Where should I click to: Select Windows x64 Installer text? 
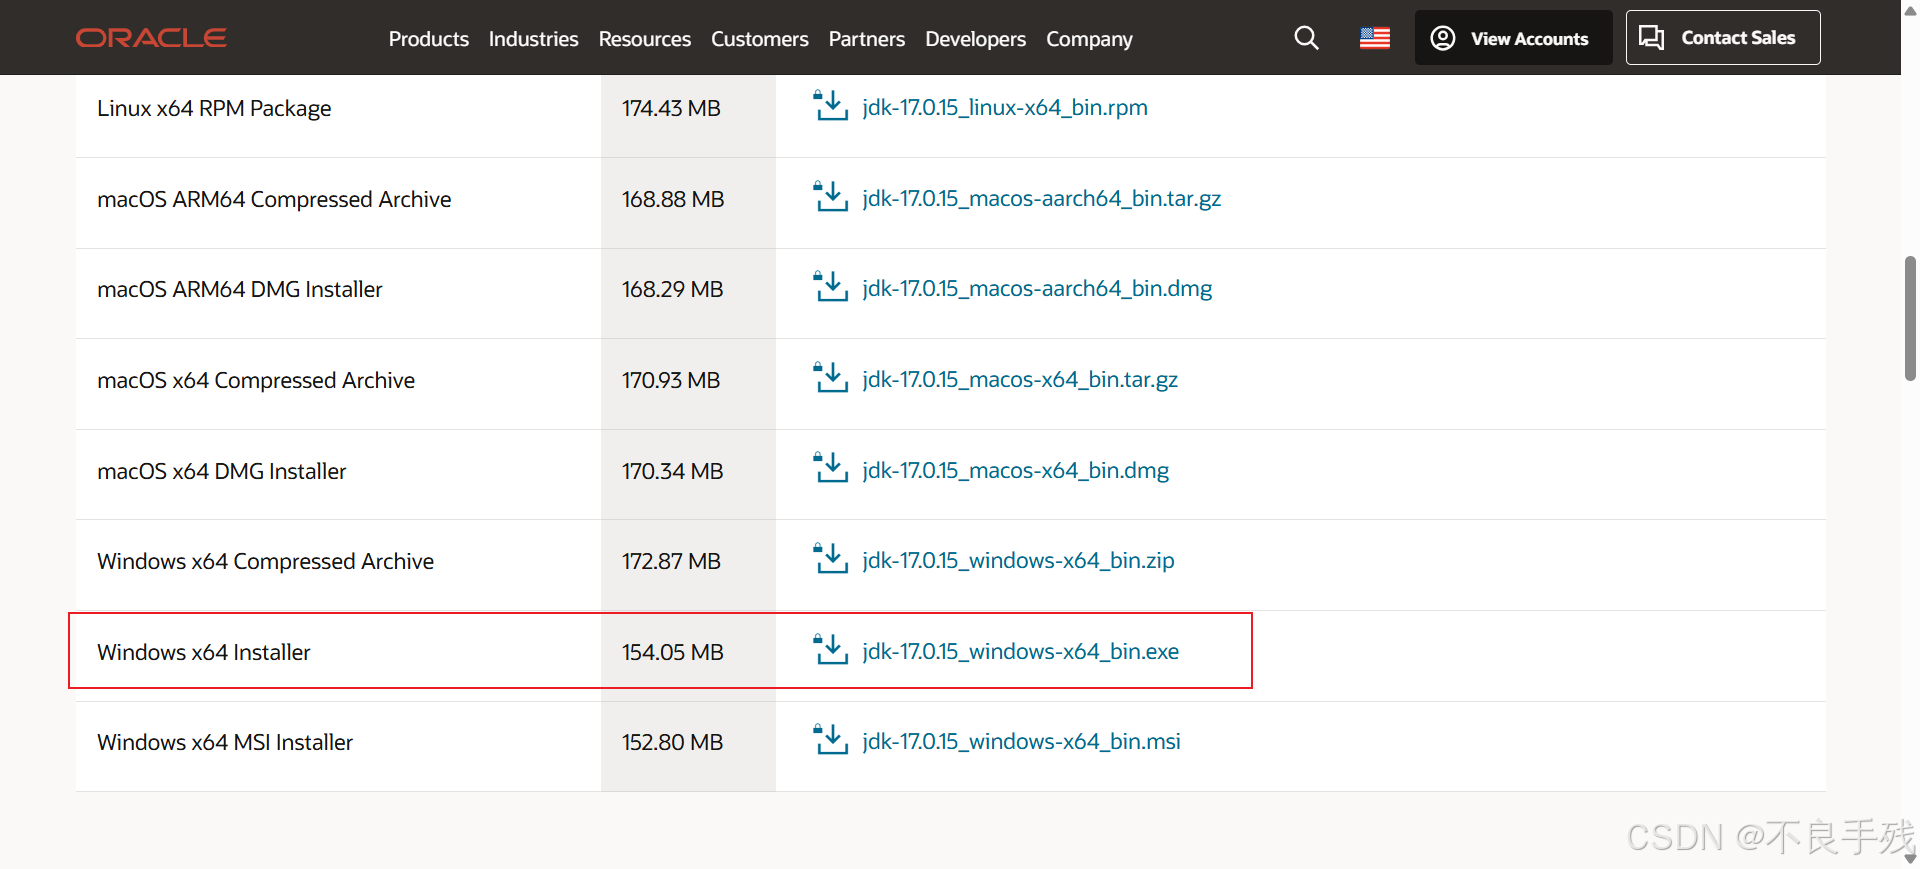pyautogui.click(x=204, y=652)
